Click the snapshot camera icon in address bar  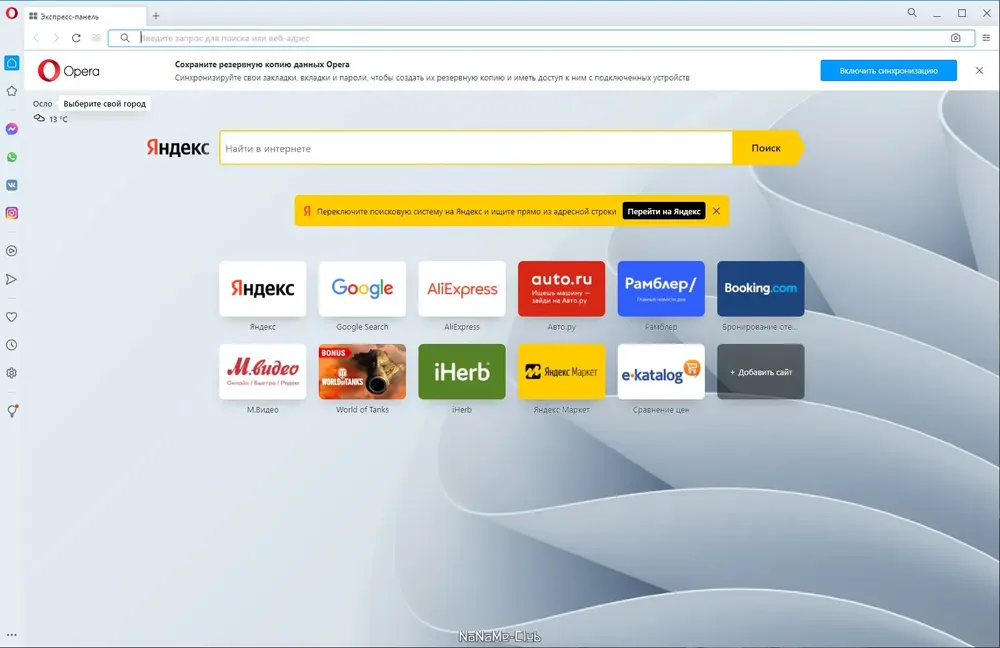955,38
